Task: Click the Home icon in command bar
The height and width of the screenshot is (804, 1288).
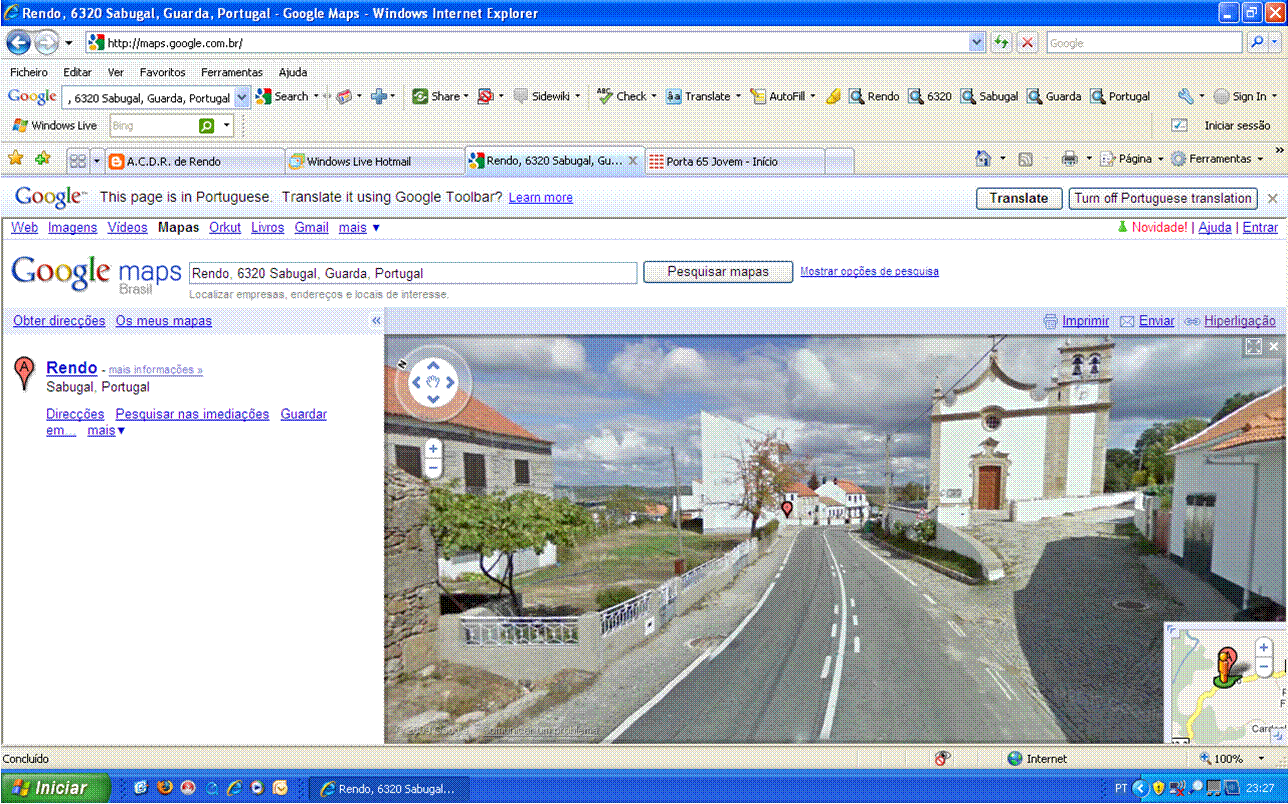Action: [983, 159]
